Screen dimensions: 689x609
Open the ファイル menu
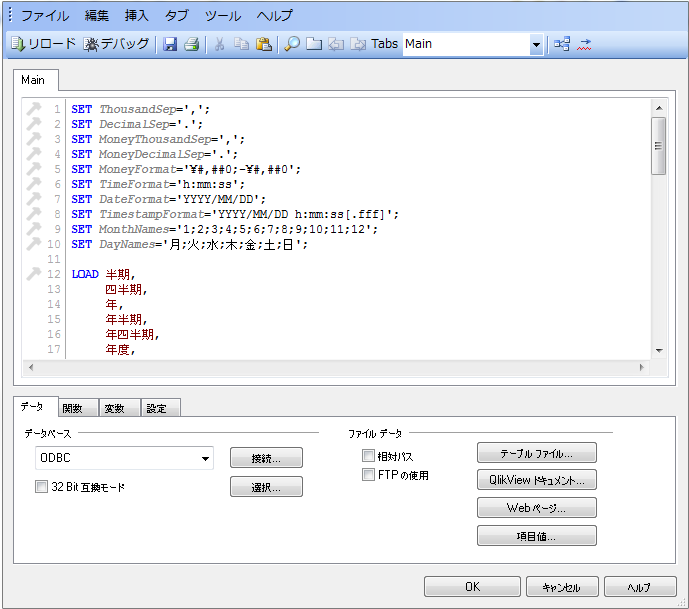45,16
